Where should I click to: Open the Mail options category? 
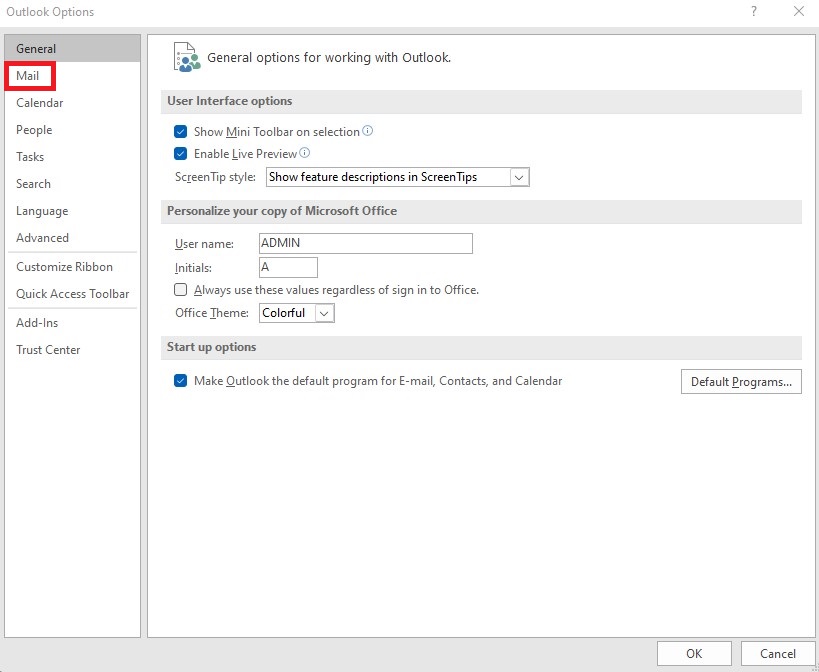[x=28, y=76]
